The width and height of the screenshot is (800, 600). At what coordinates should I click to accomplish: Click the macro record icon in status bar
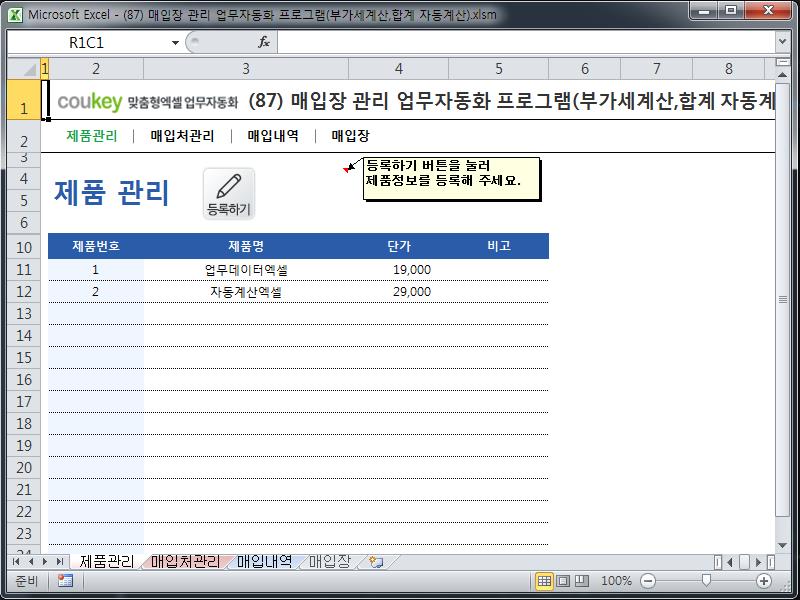65,581
